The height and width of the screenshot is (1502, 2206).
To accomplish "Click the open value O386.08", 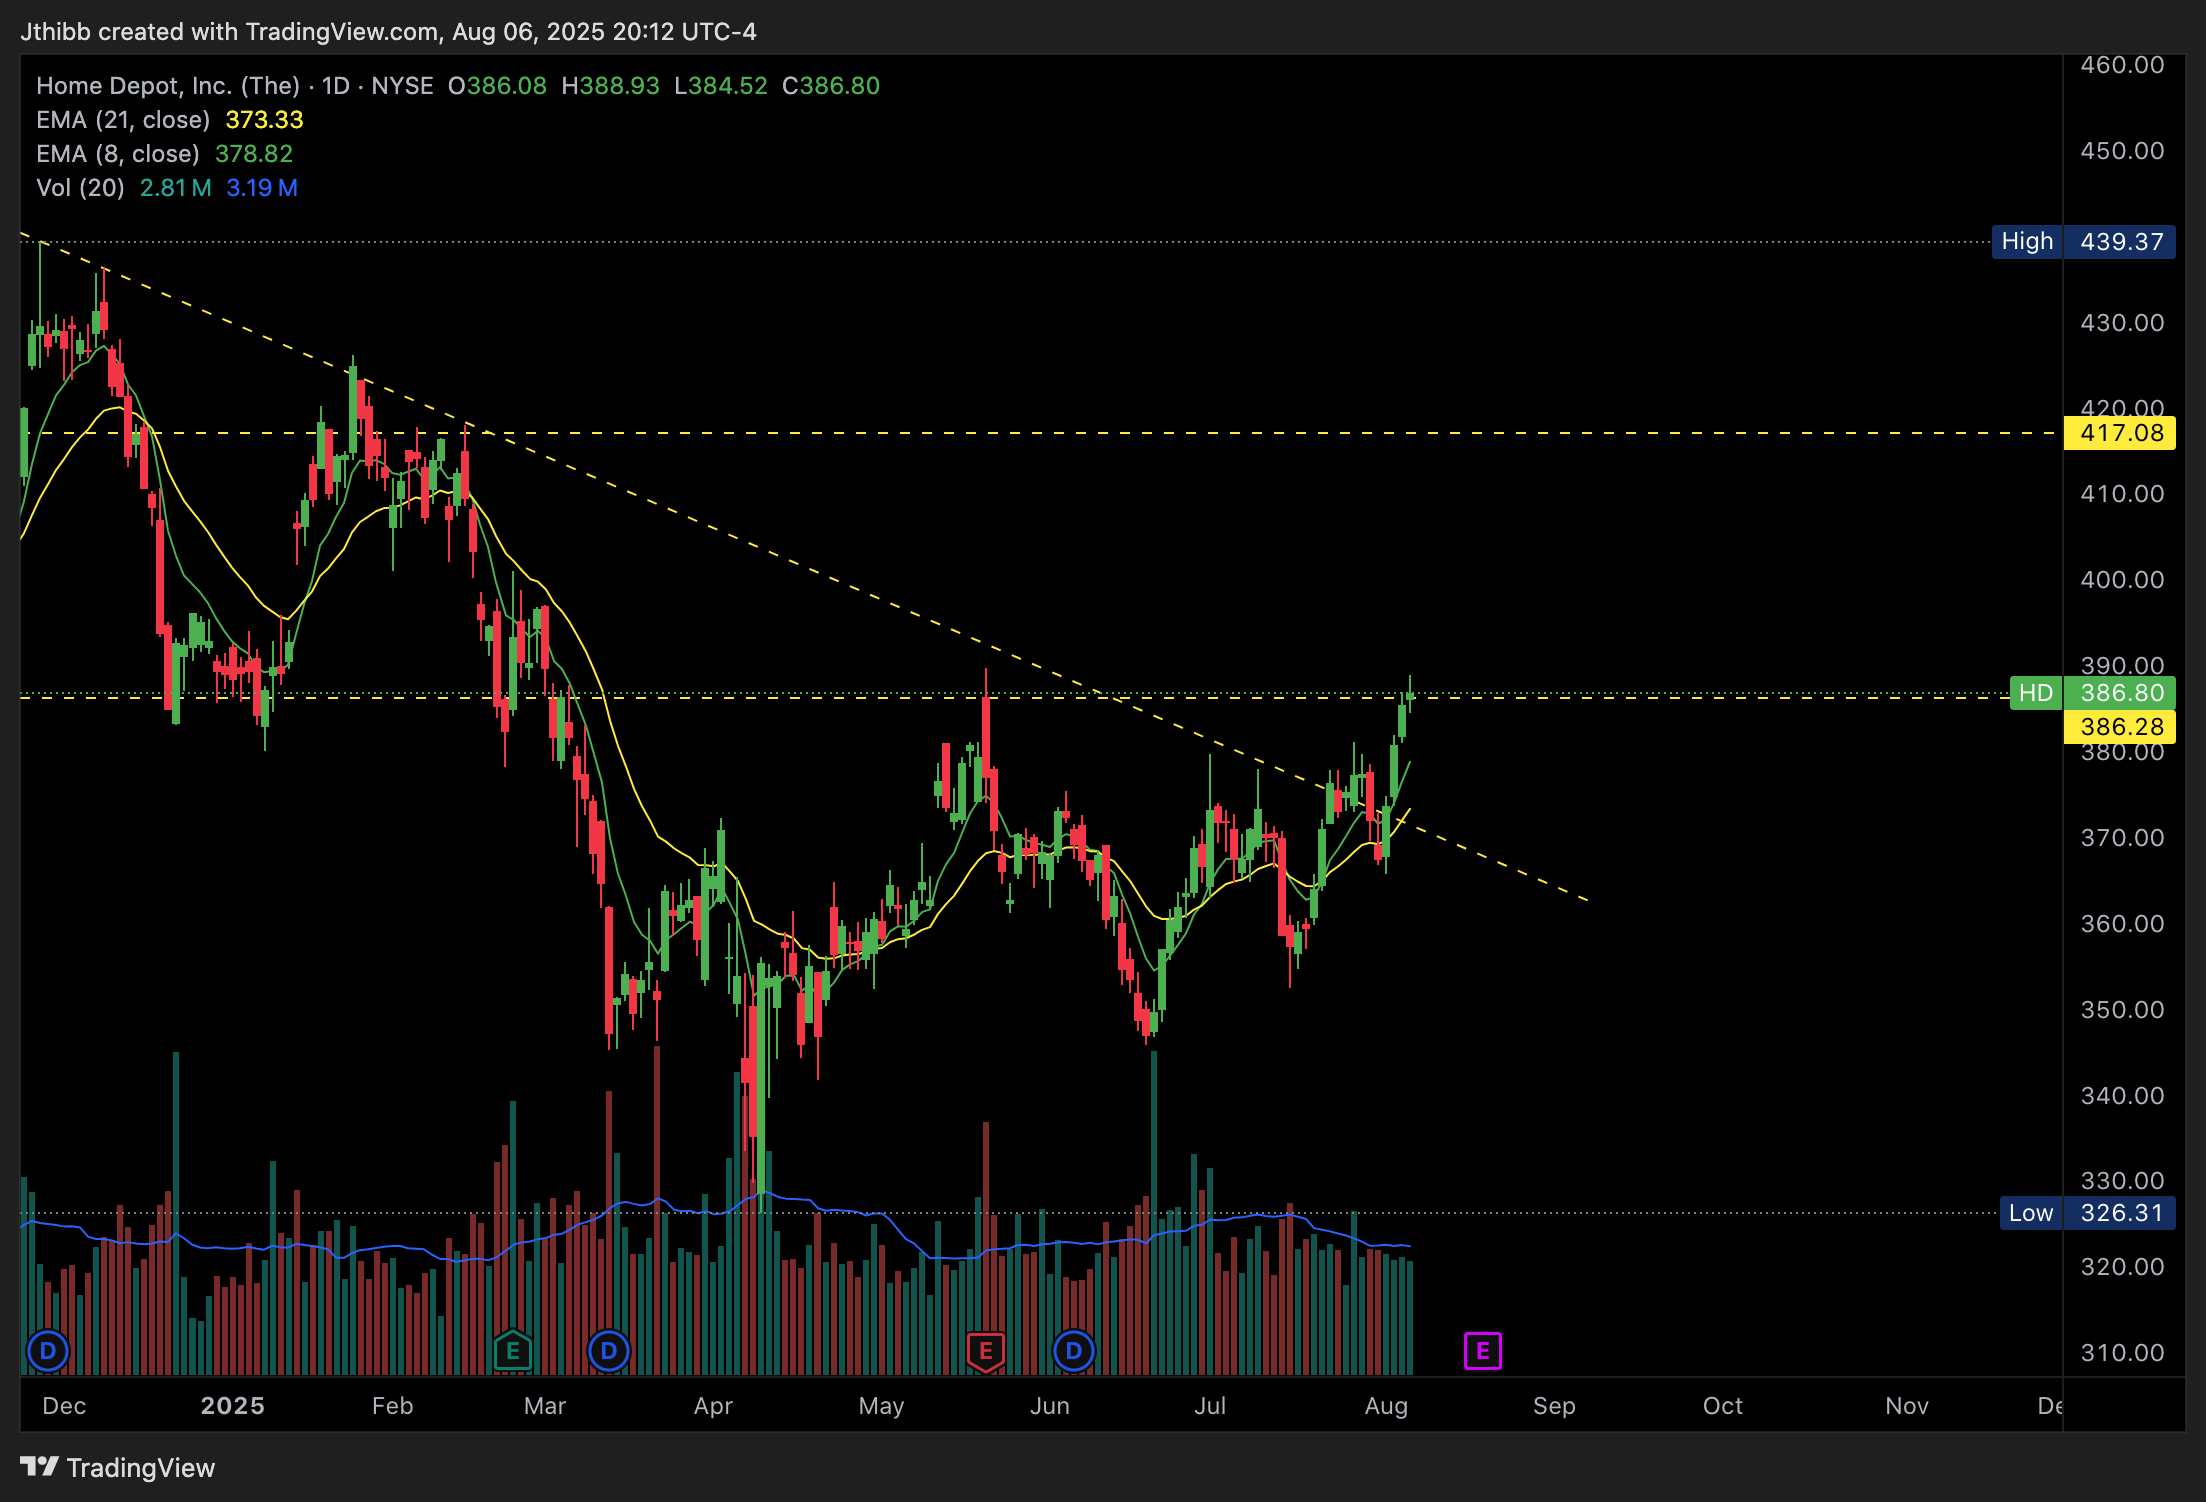I will [x=497, y=86].
